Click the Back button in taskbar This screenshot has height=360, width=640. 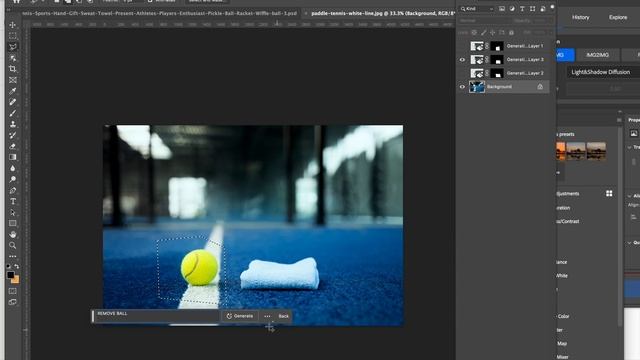(x=283, y=316)
